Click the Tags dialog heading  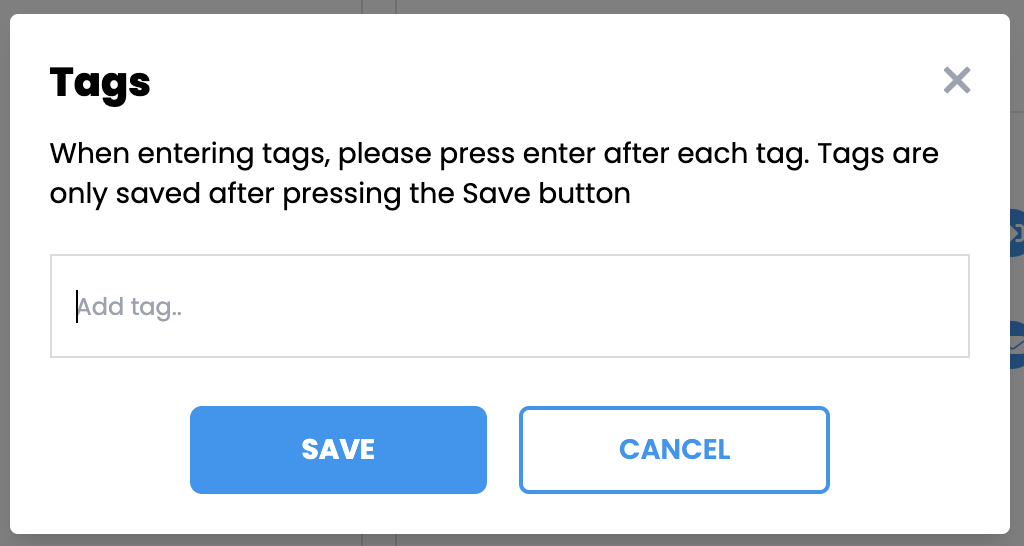[100, 82]
